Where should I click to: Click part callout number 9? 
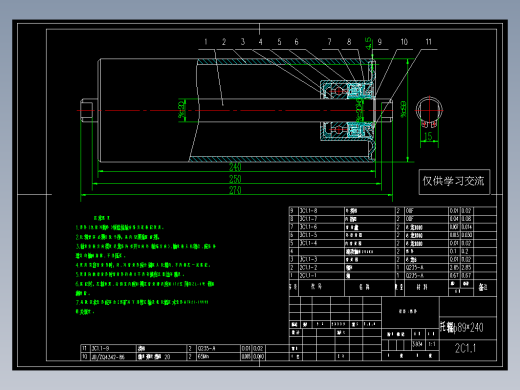click(380, 42)
